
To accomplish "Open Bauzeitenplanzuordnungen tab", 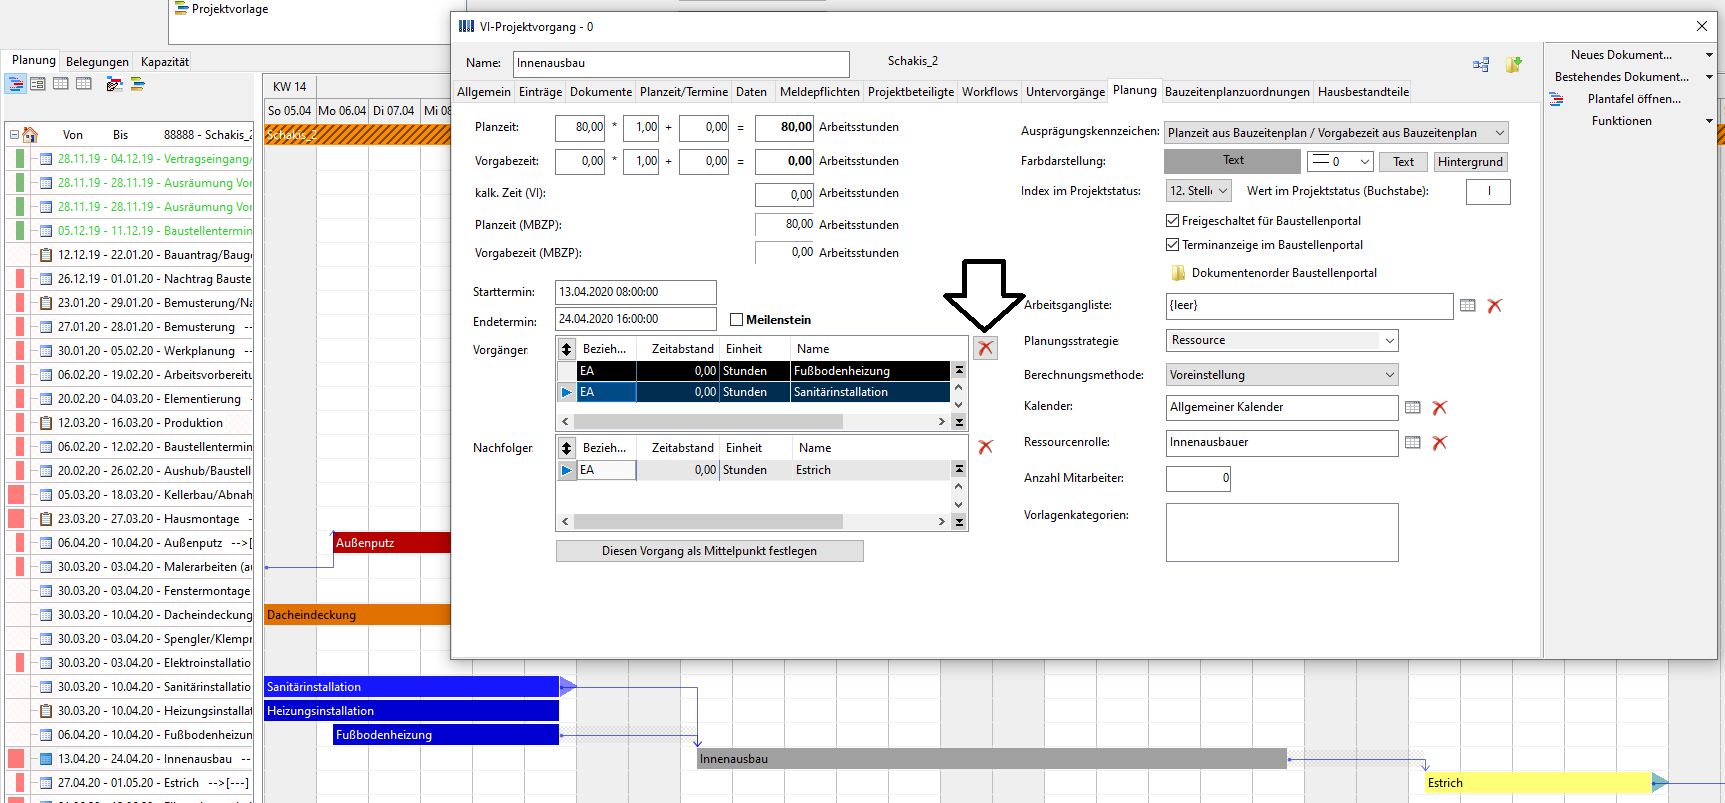I will click(x=1237, y=92).
